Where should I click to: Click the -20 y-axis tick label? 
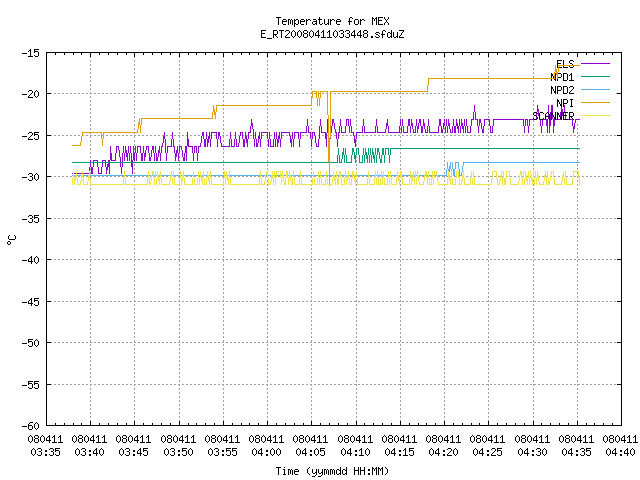[x=31, y=94]
